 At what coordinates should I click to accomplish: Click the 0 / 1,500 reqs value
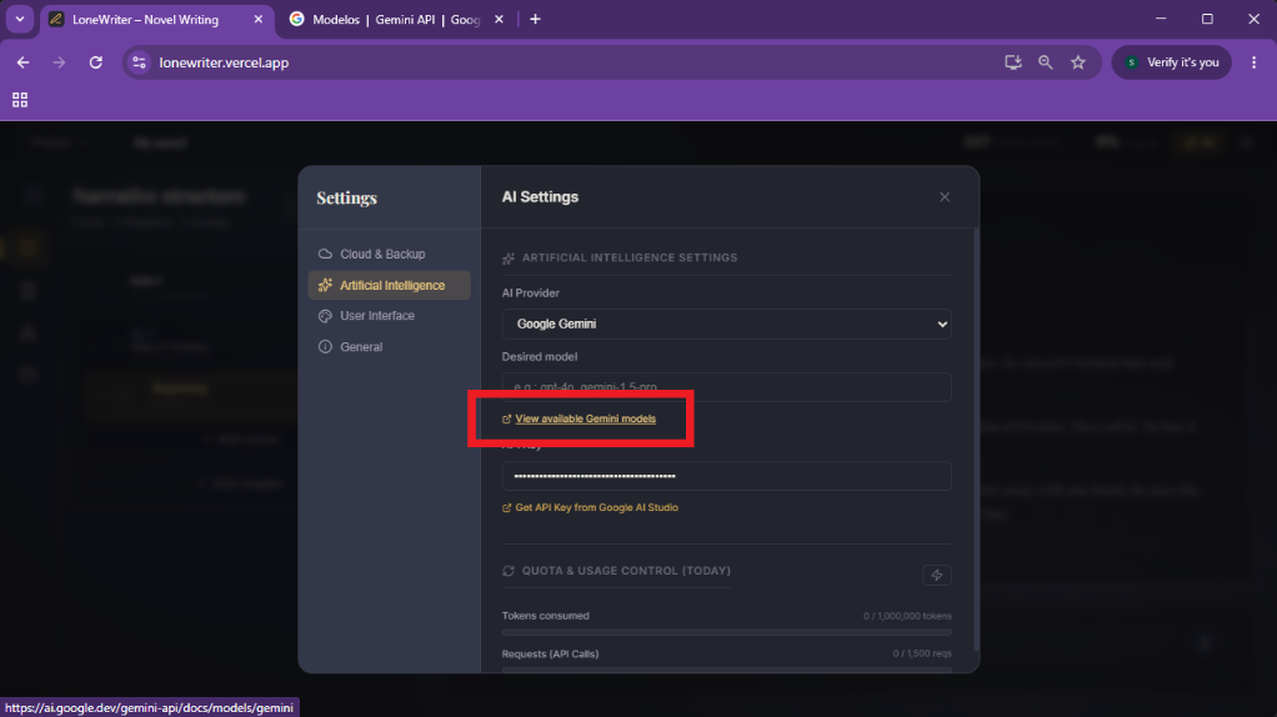pyautogui.click(x=922, y=654)
